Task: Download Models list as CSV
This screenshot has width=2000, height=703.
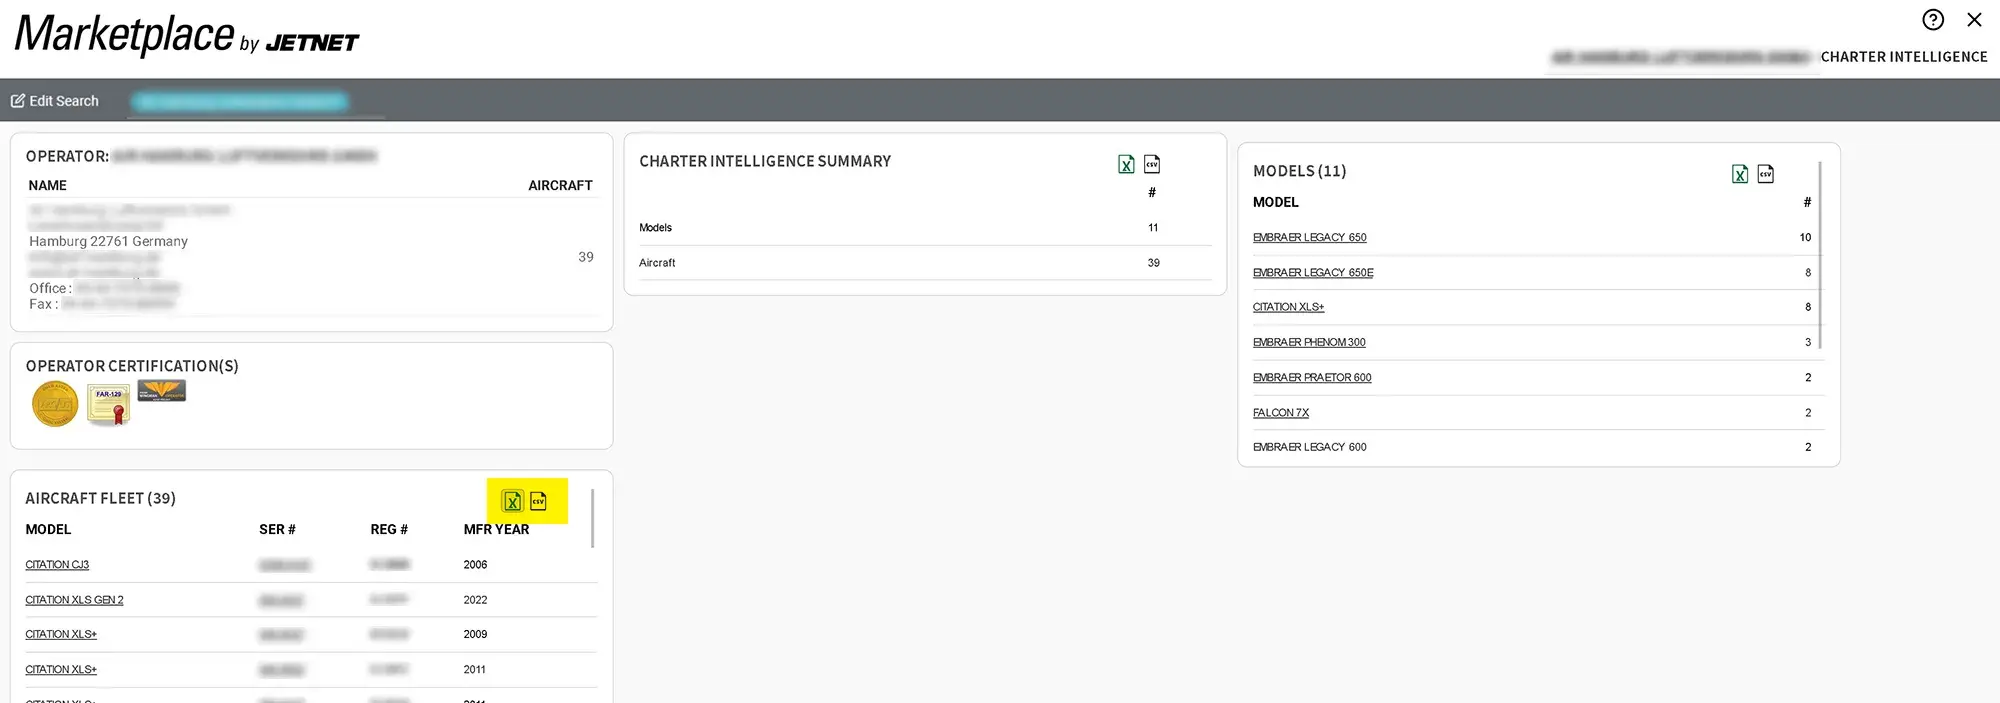Action: pyautogui.click(x=1766, y=174)
